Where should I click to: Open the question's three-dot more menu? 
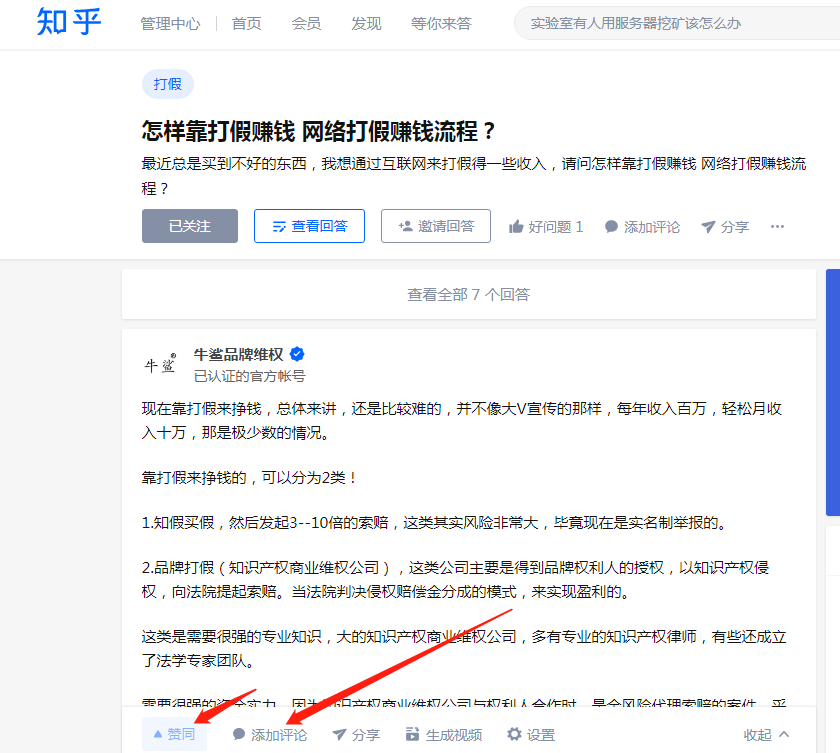point(777,227)
